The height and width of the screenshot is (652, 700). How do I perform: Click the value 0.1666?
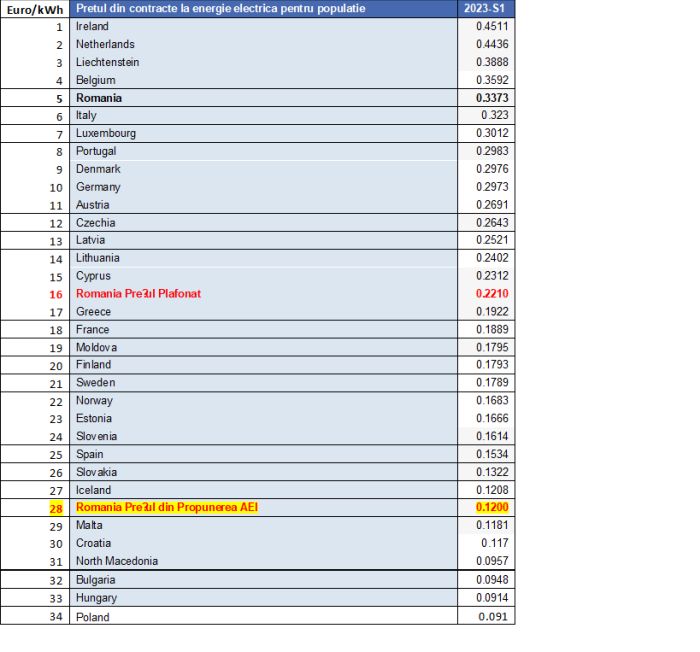(x=492, y=418)
